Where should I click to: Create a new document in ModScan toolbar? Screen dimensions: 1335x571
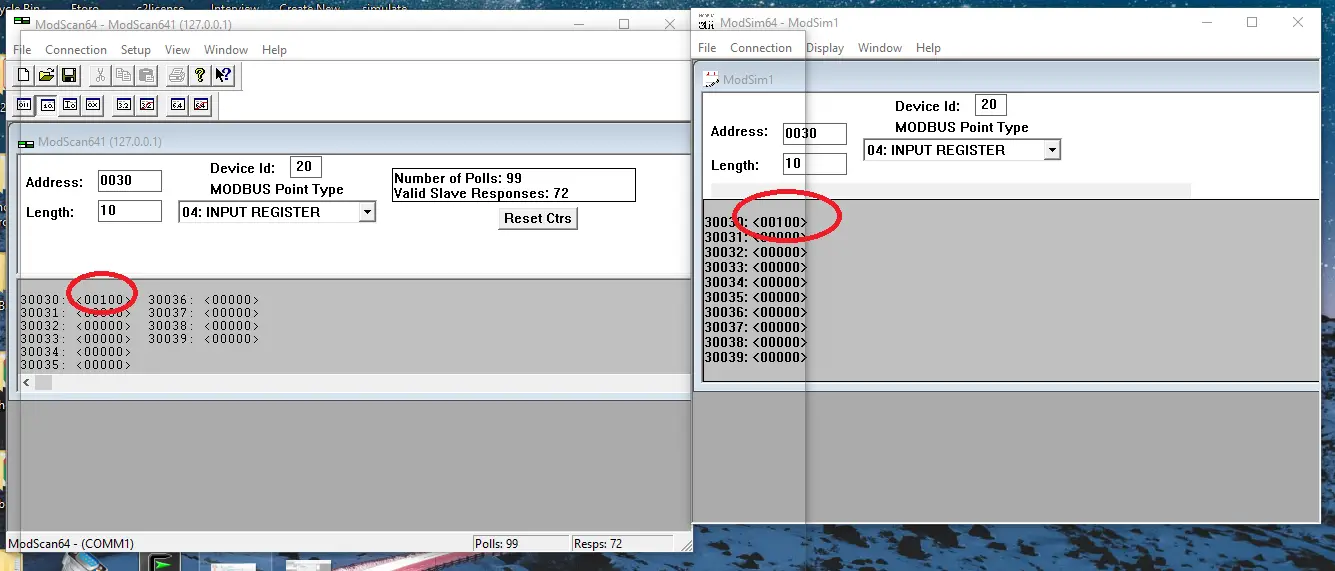tap(24, 75)
